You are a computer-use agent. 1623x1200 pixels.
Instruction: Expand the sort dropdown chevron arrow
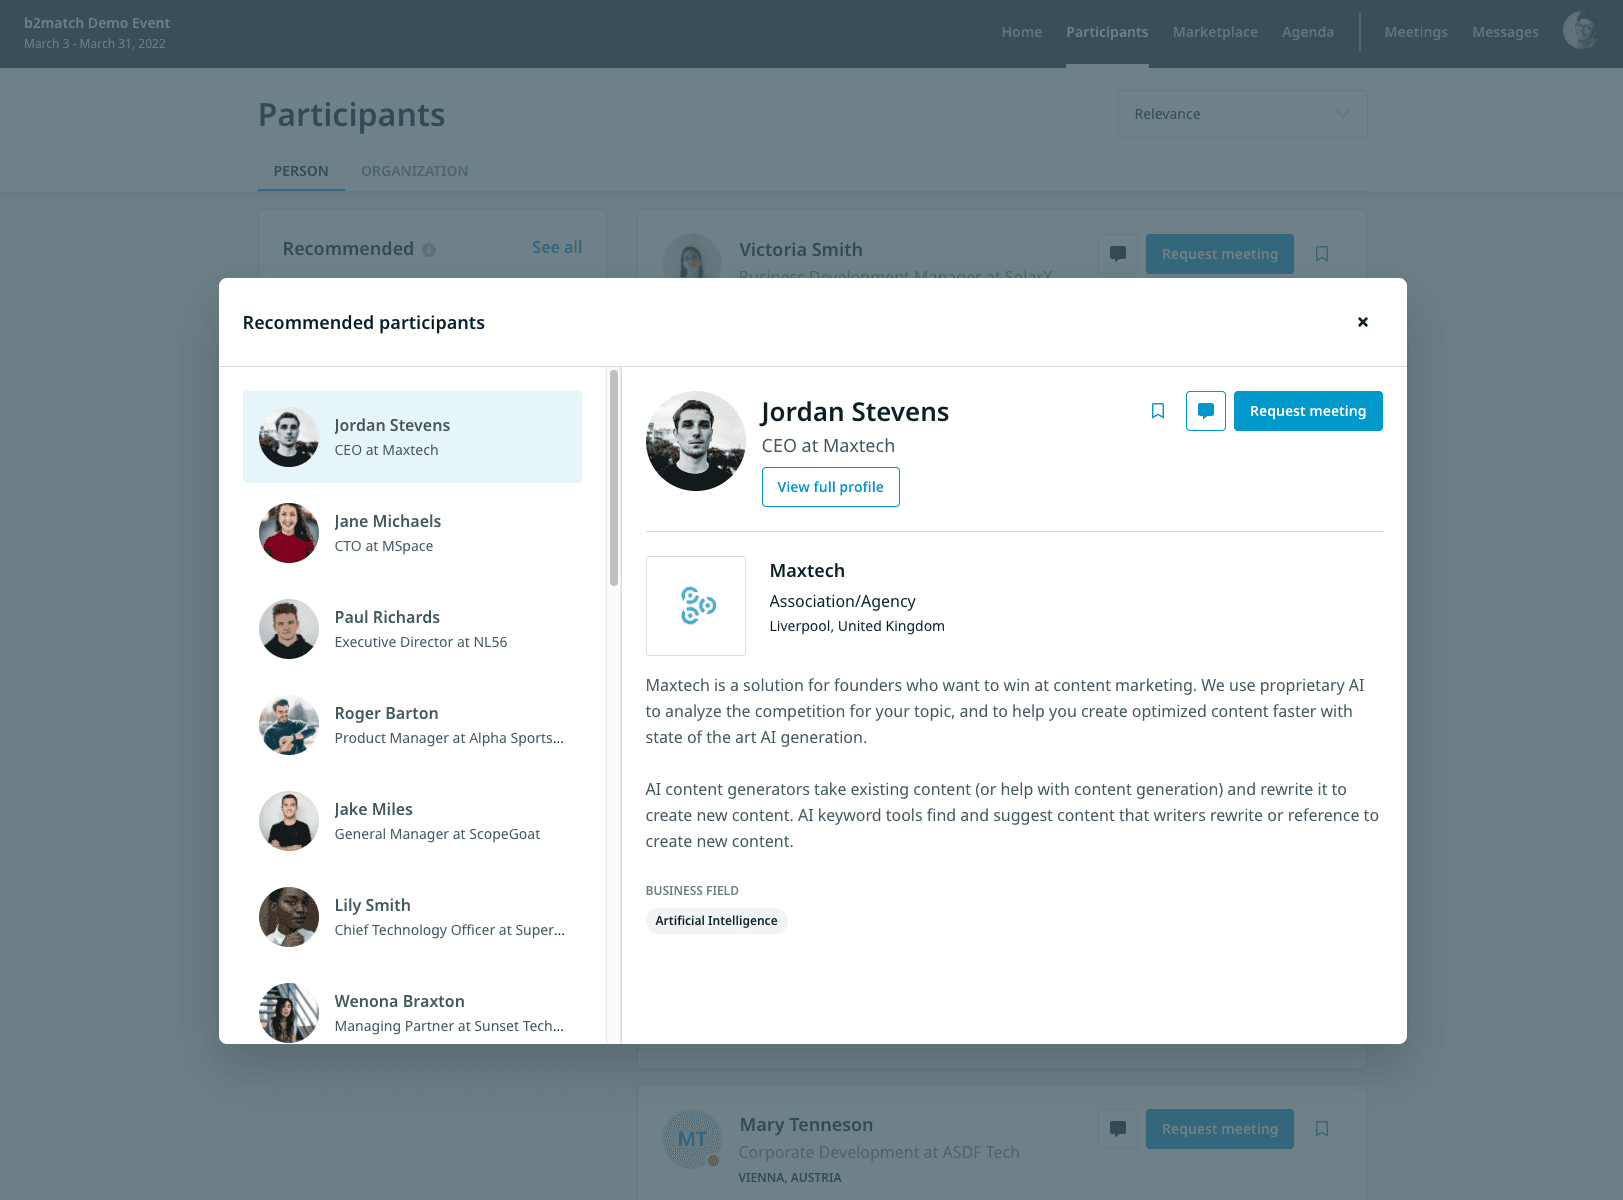[1343, 114]
